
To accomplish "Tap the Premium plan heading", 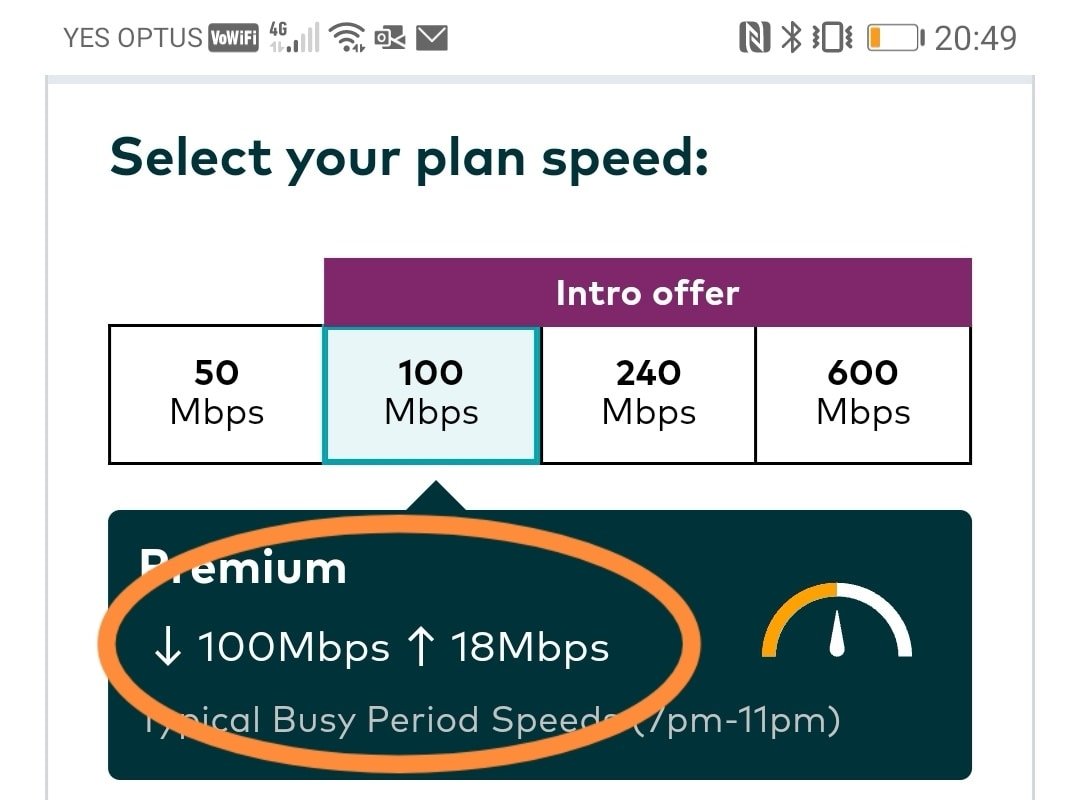I will click(243, 568).
